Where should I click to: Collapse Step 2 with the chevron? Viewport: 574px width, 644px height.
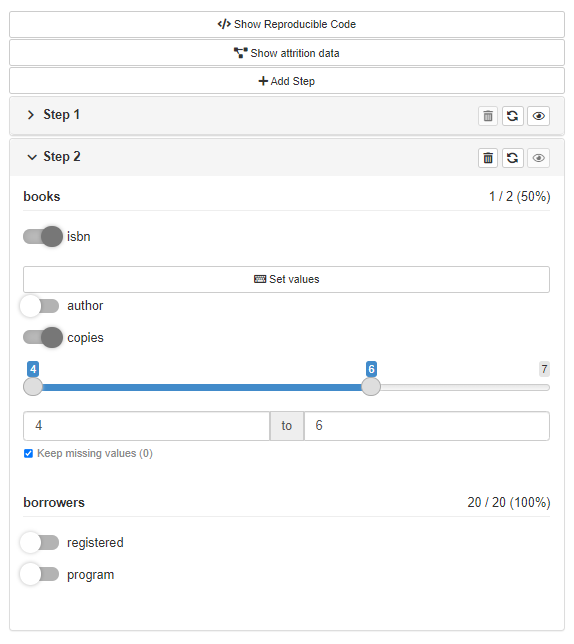(x=32, y=157)
